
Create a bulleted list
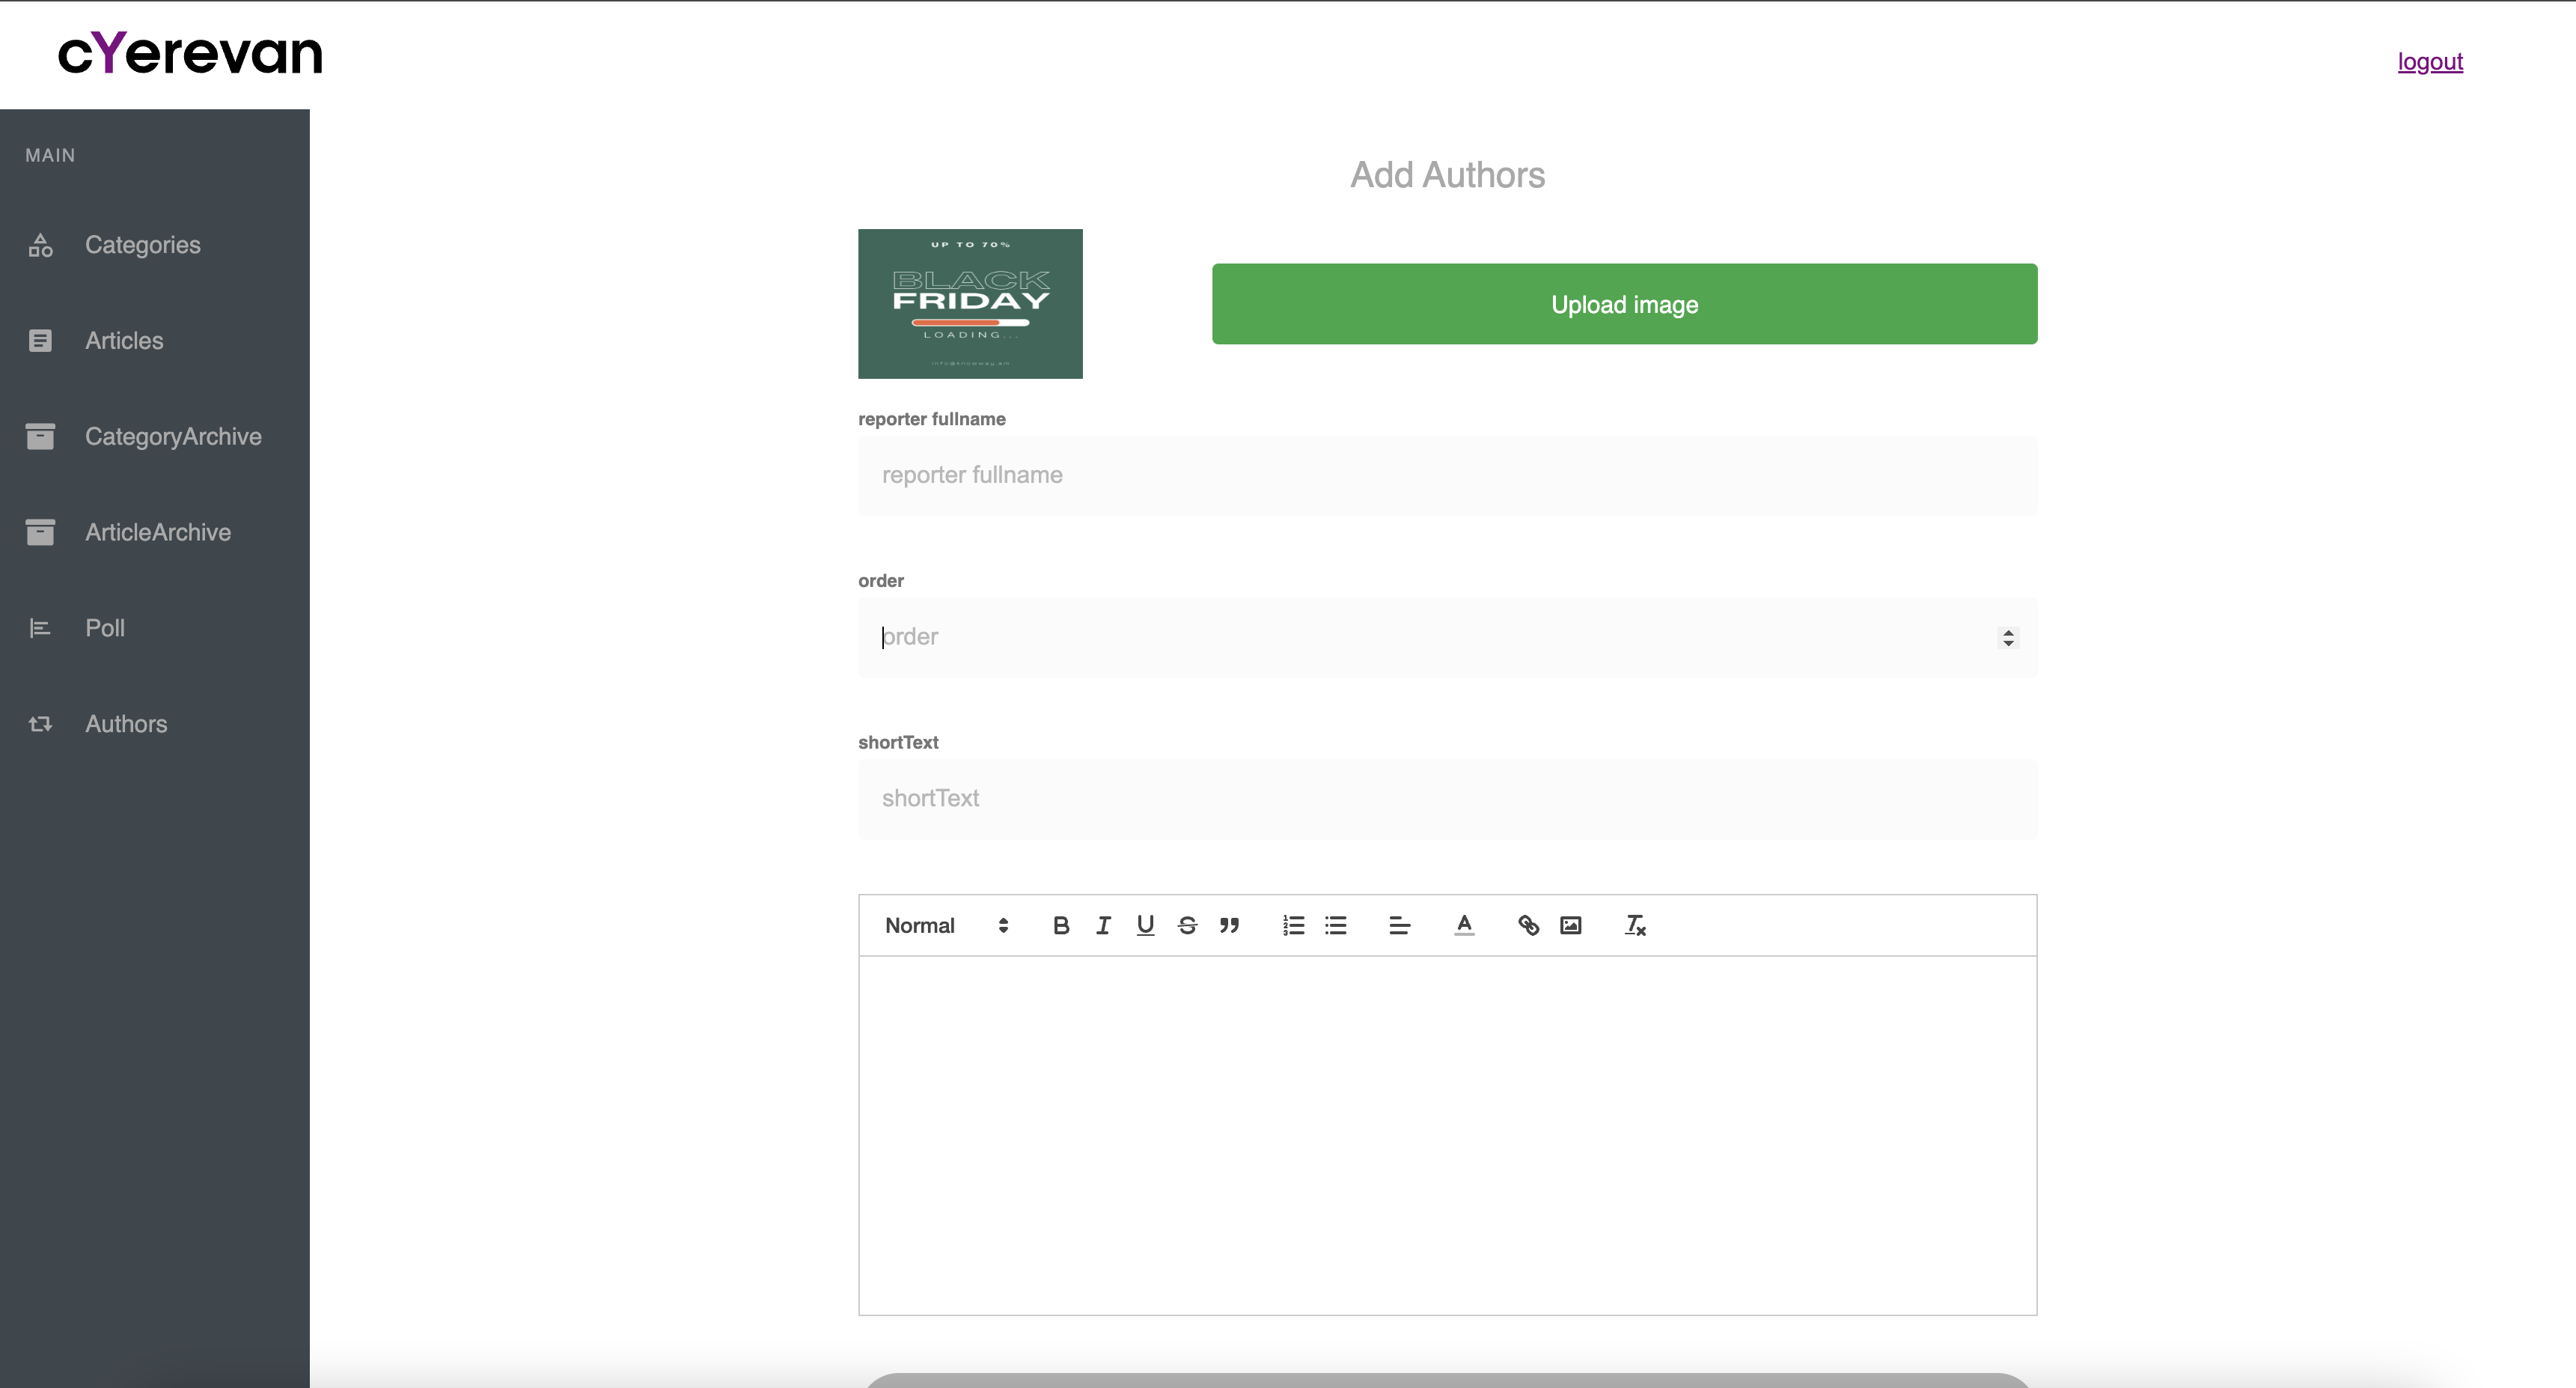(x=1335, y=925)
